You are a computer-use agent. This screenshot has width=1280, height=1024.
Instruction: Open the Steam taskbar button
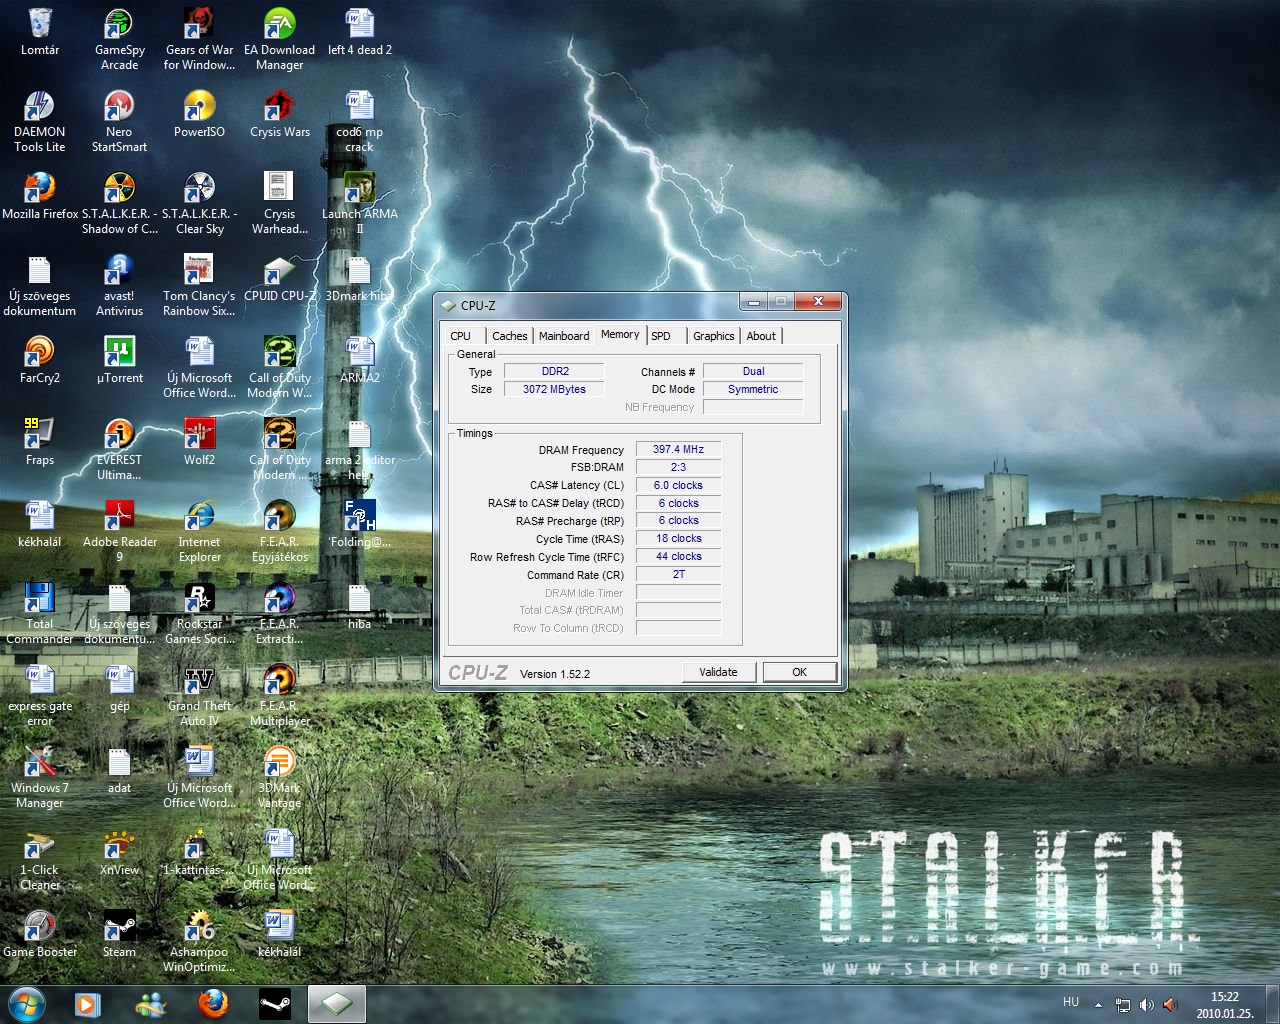click(x=275, y=1003)
